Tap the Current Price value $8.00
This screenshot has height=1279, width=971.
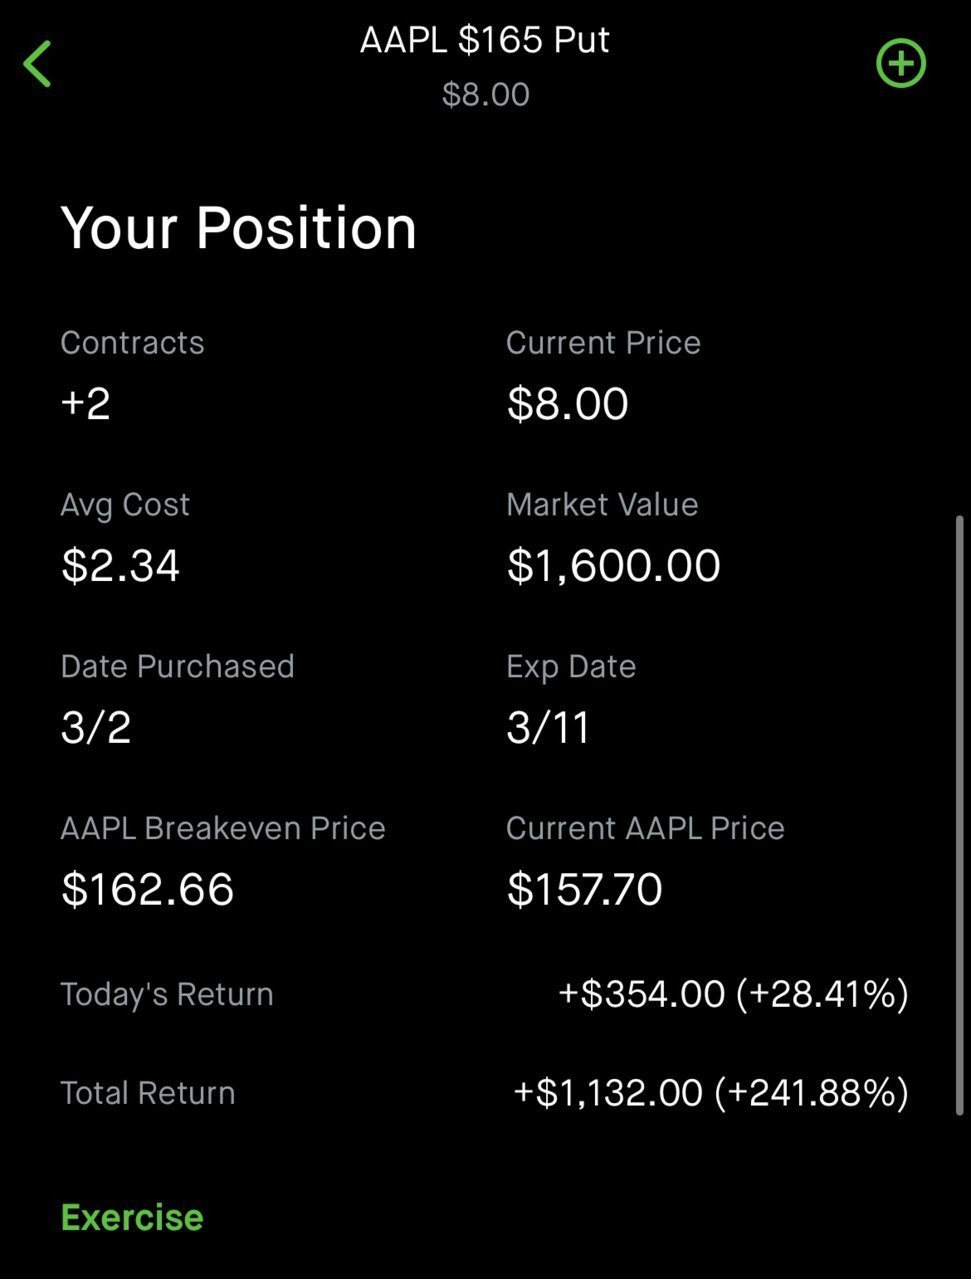[x=567, y=403]
